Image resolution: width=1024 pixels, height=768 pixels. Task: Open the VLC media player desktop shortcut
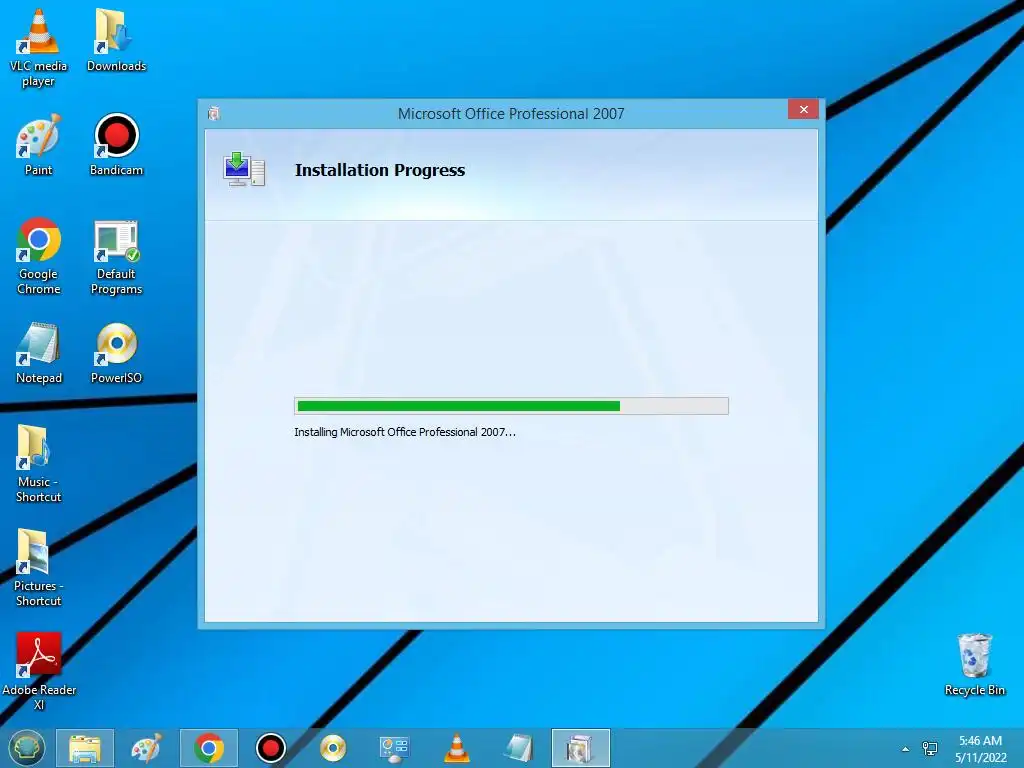pyautogui.click(x=39, y=48)
